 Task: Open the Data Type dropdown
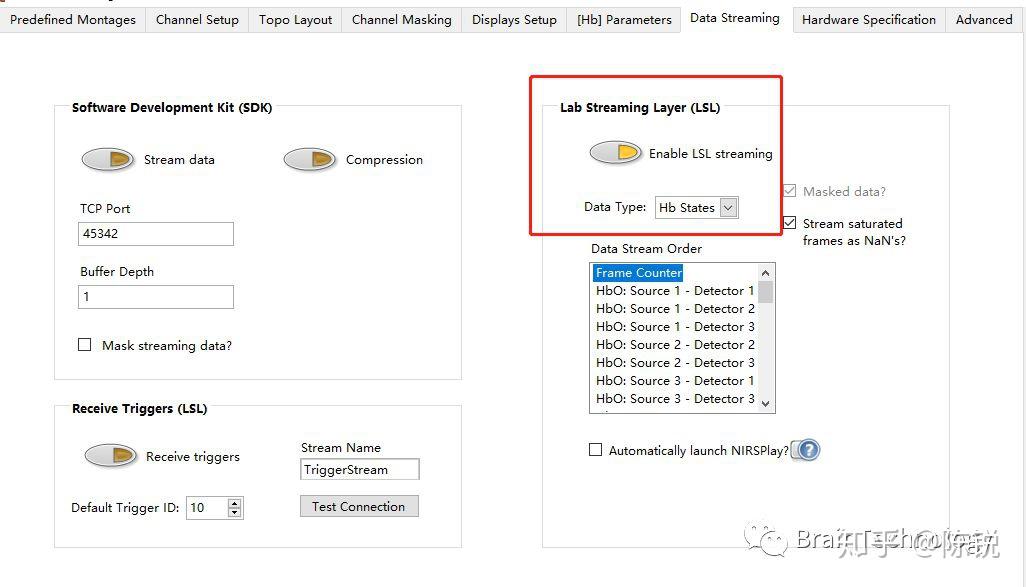[x=697, y=208]
